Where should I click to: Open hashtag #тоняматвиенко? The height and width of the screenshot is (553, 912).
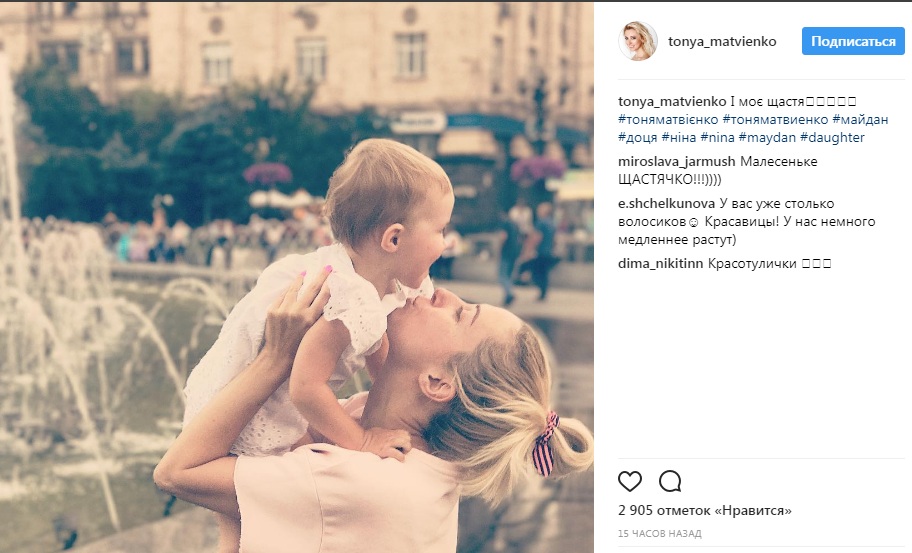[775, 120]
